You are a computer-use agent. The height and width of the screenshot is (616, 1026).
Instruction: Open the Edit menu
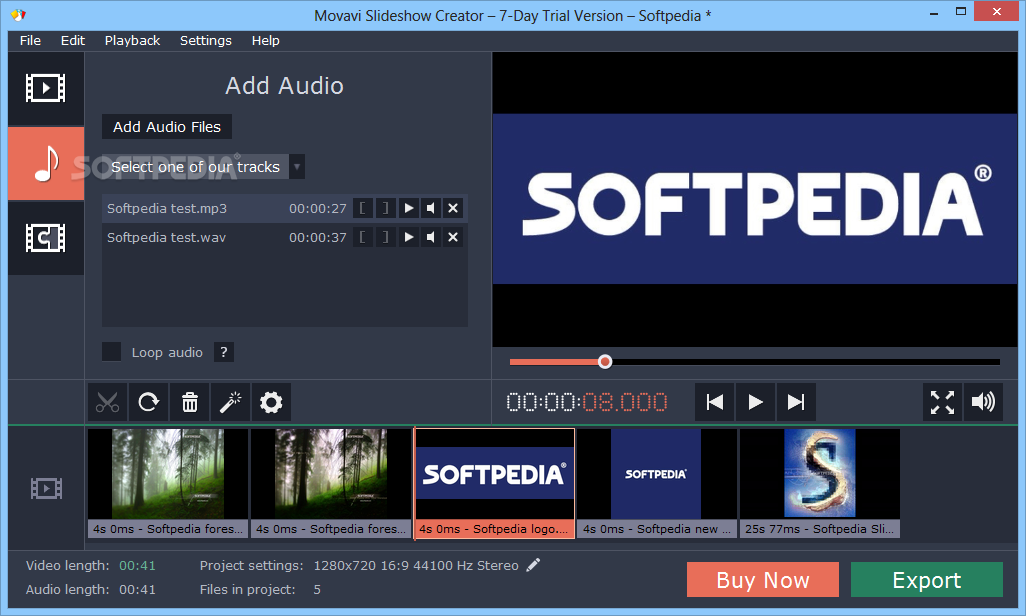click(73, 41)
